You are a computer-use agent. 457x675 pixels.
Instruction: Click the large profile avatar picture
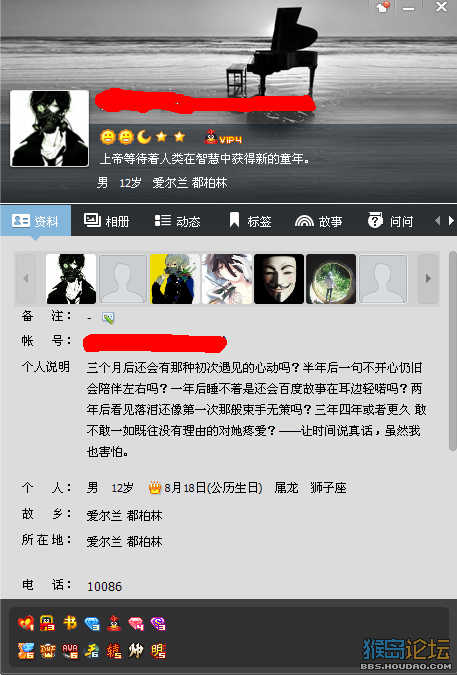point(49,128)
